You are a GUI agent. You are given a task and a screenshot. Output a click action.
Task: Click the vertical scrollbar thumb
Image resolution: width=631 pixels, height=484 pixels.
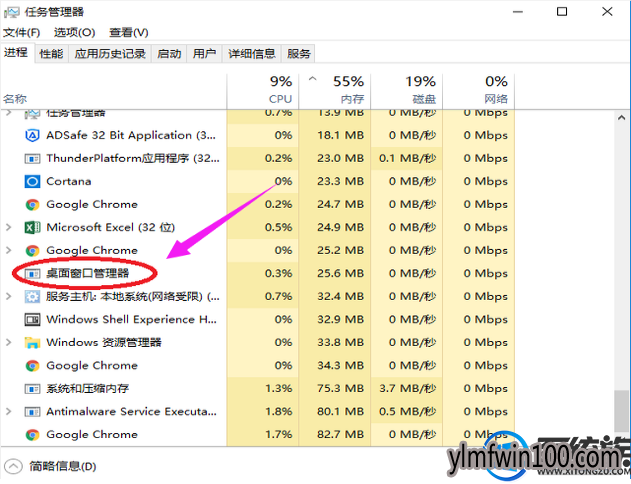coord(621,411)
